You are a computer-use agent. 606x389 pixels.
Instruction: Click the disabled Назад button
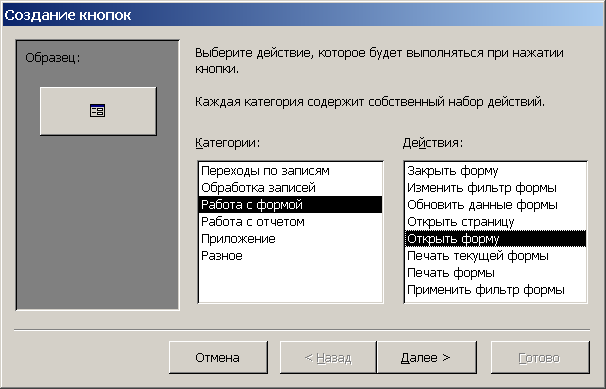pyautogui.click(x=328, y=357)
